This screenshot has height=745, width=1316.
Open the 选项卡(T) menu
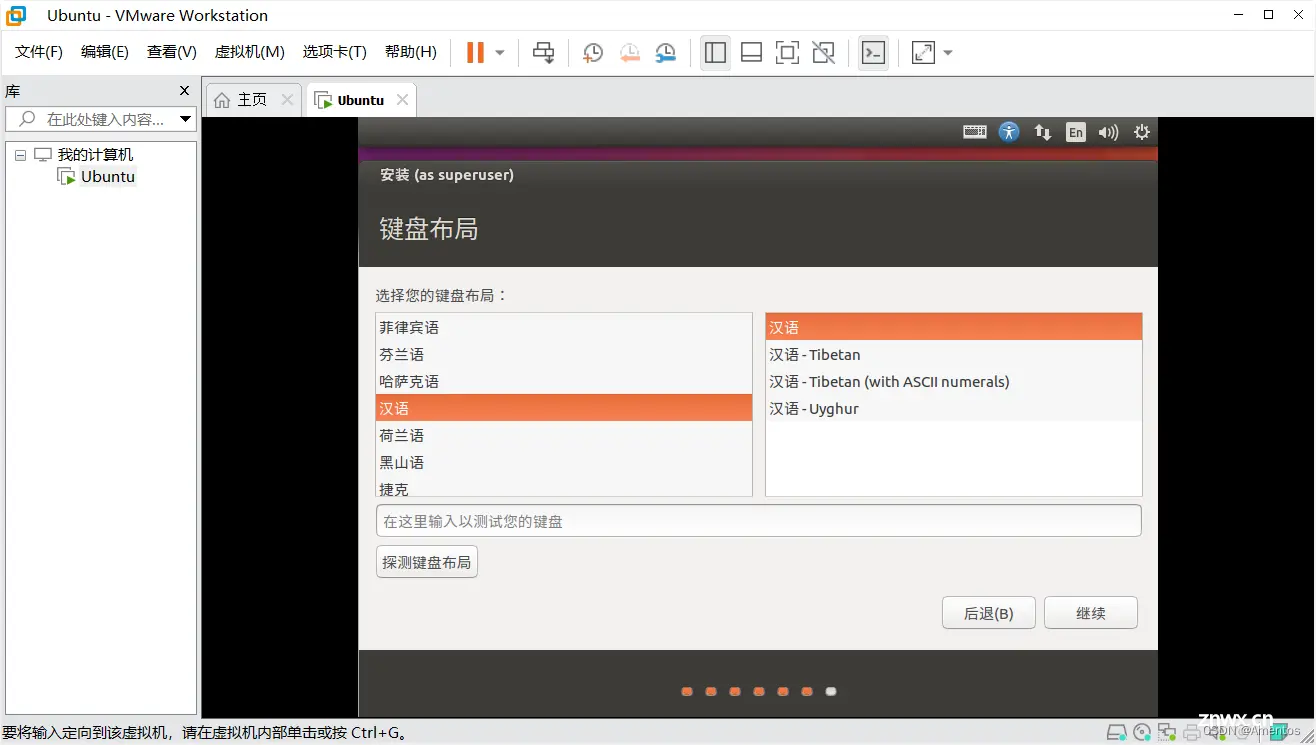coord(335,52)
